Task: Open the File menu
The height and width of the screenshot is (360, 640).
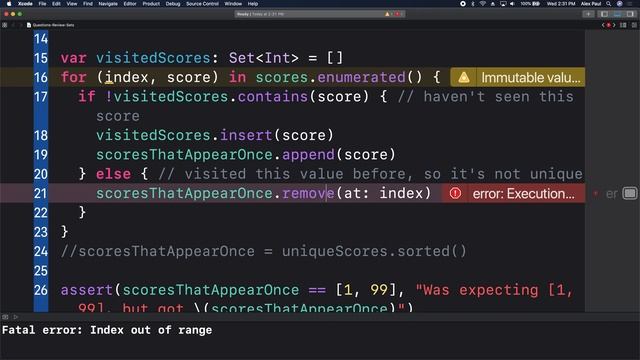Action: click(42, 4)
